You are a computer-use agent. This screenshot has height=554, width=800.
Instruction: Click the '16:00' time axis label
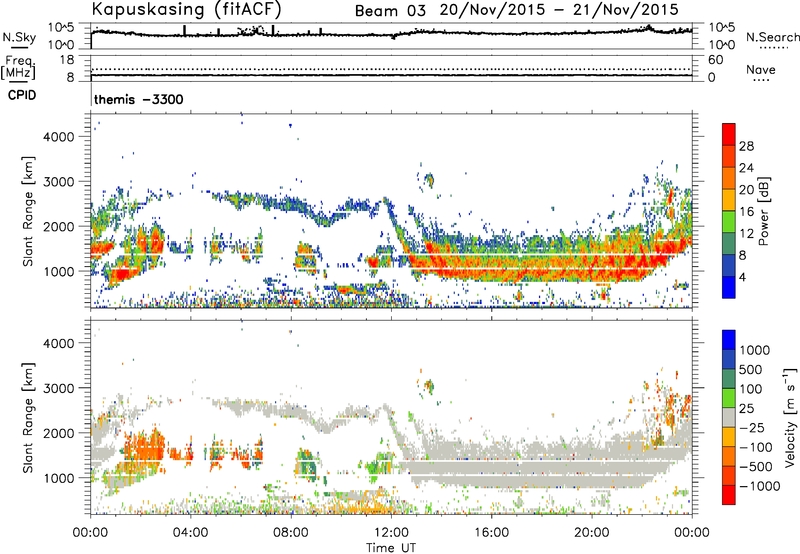(492, 533)
